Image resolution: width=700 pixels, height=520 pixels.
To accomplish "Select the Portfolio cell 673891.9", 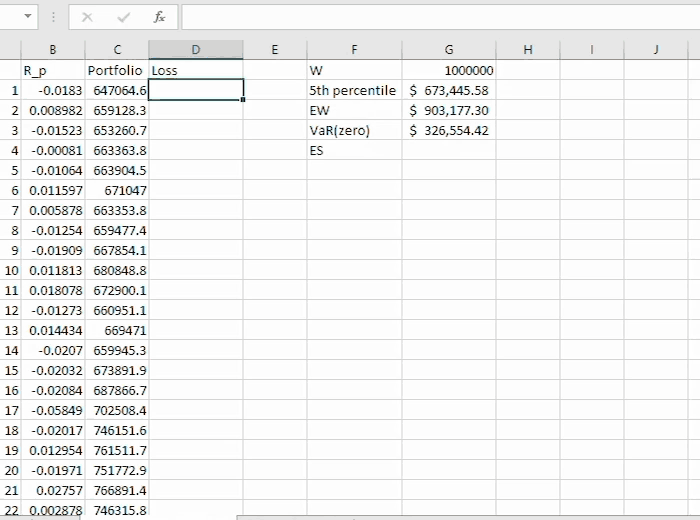I will point(117,370).
